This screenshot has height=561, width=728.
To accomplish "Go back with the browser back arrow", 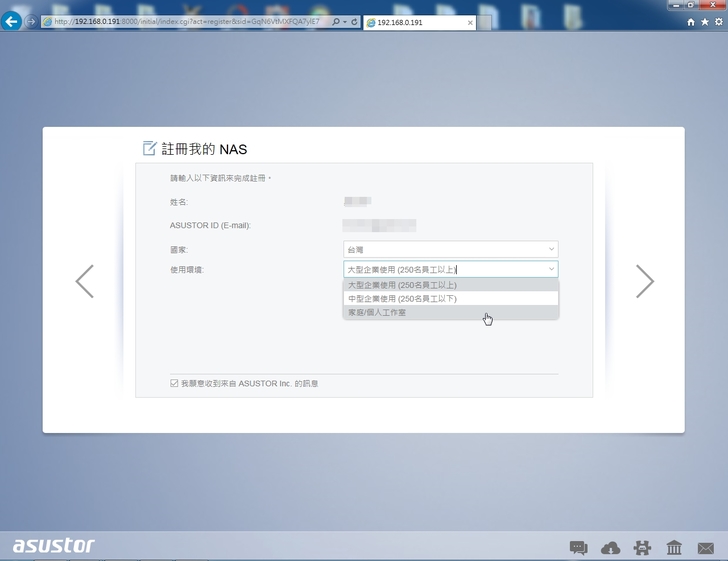I will (11, 21).
